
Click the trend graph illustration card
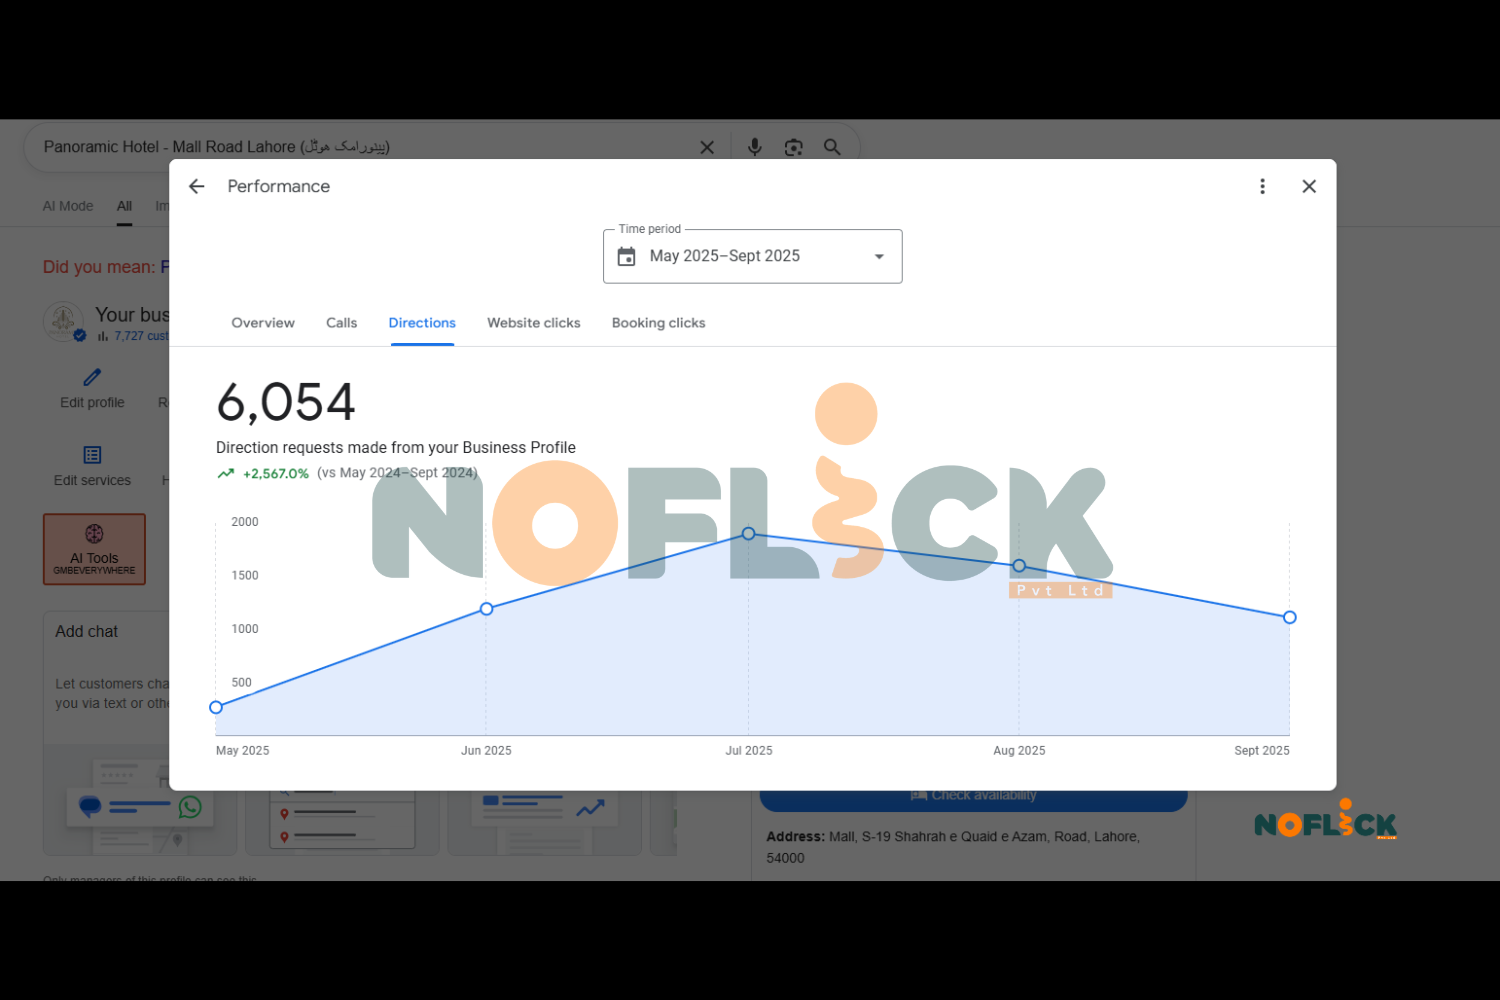coord(544,822)
